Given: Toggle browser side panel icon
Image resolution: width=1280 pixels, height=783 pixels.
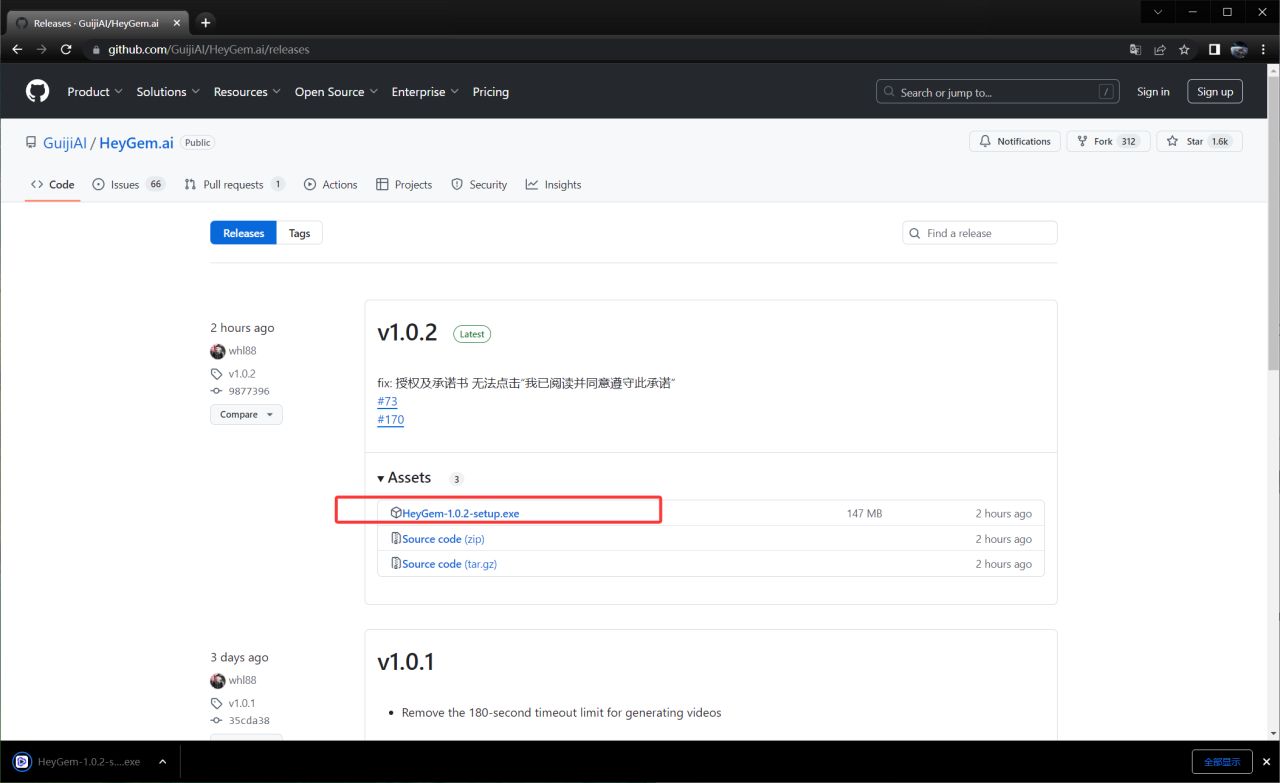Looking at the screenshot, I should point(1214,49).
